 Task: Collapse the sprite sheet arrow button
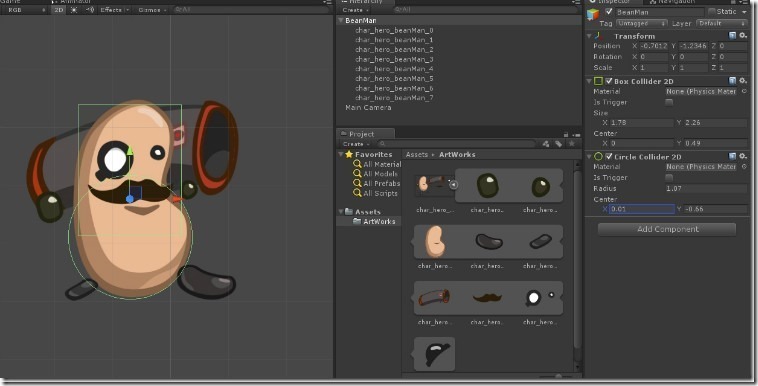click(453, 184)
